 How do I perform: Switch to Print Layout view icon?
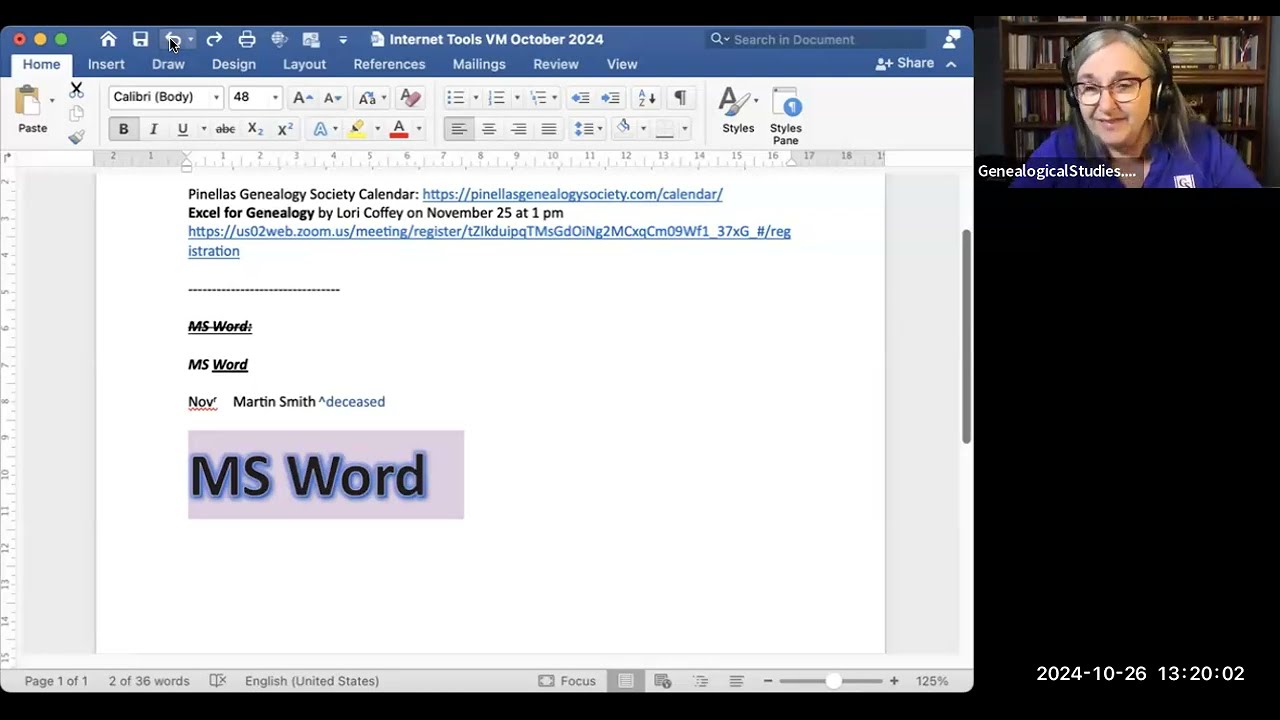tap(626, 681)
